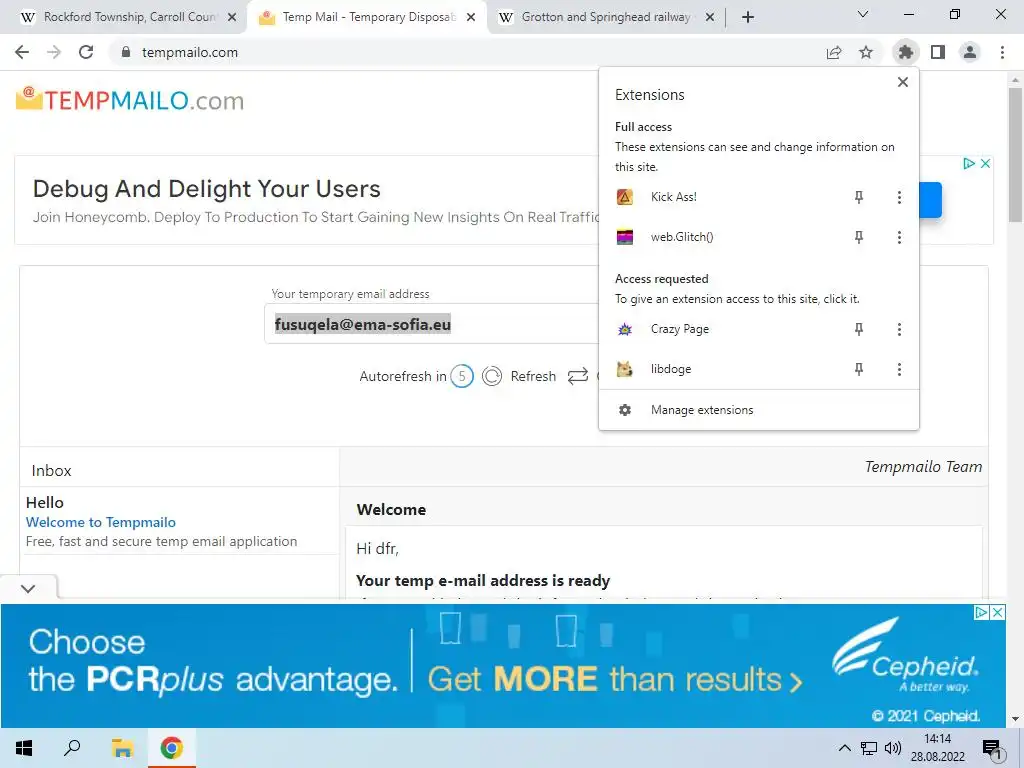Open the Extensions puzzle icon in toolbar
The image size is (1024, 768).
tap(905, 52)
